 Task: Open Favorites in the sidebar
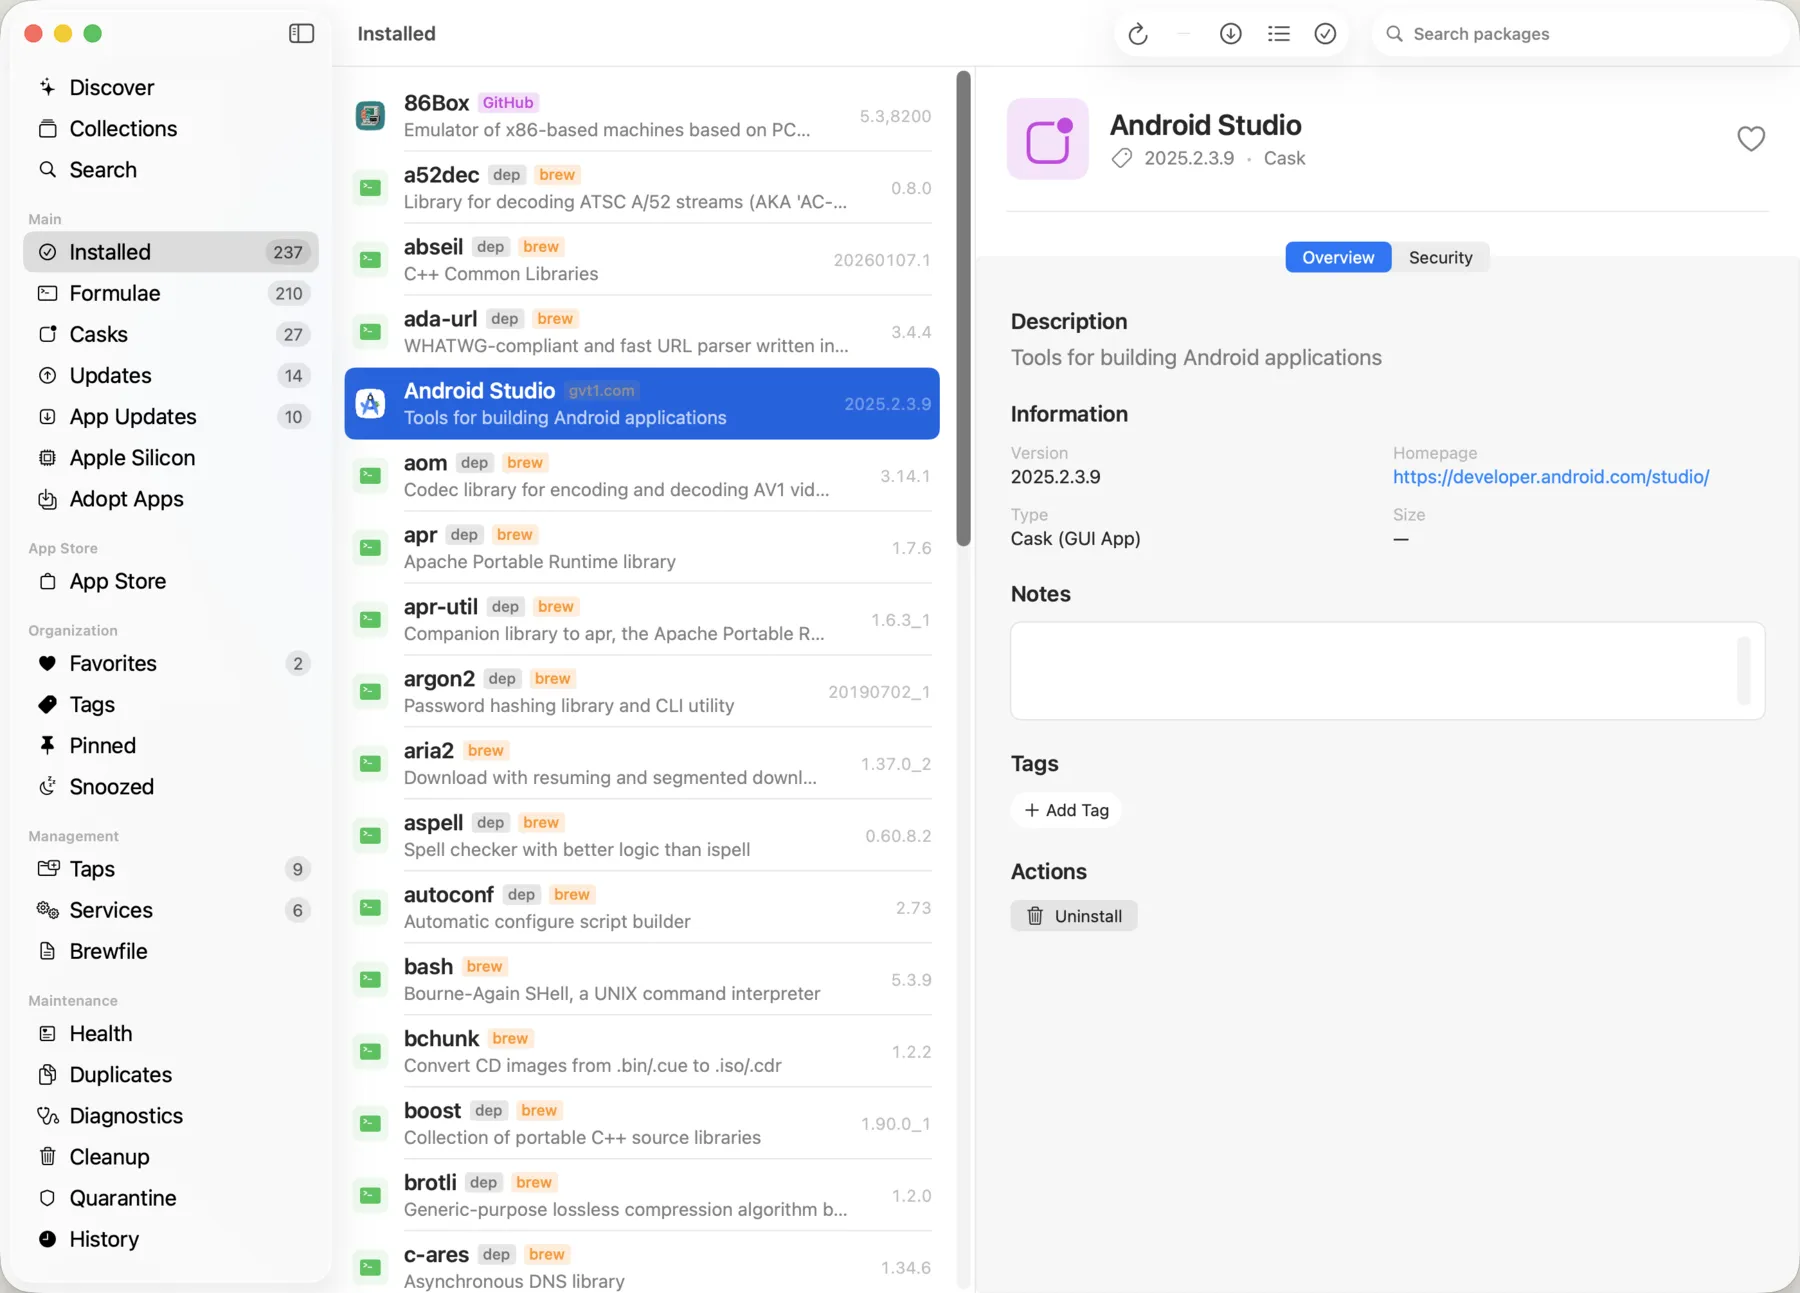[171, 663]
